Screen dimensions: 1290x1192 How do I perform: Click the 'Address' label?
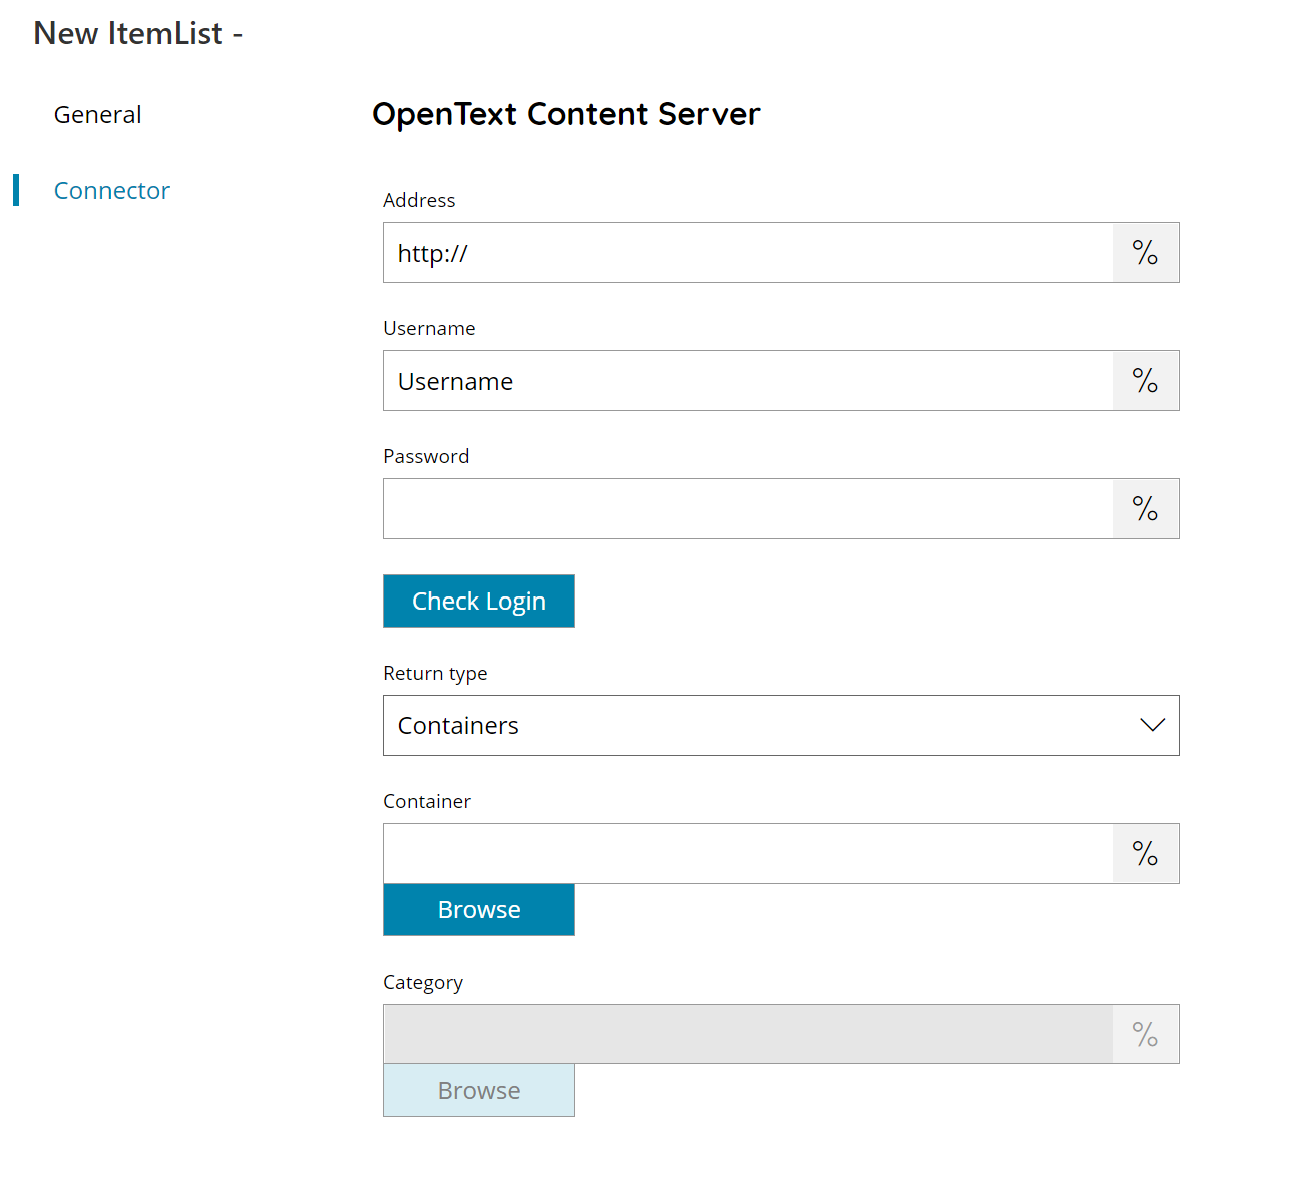419,201
